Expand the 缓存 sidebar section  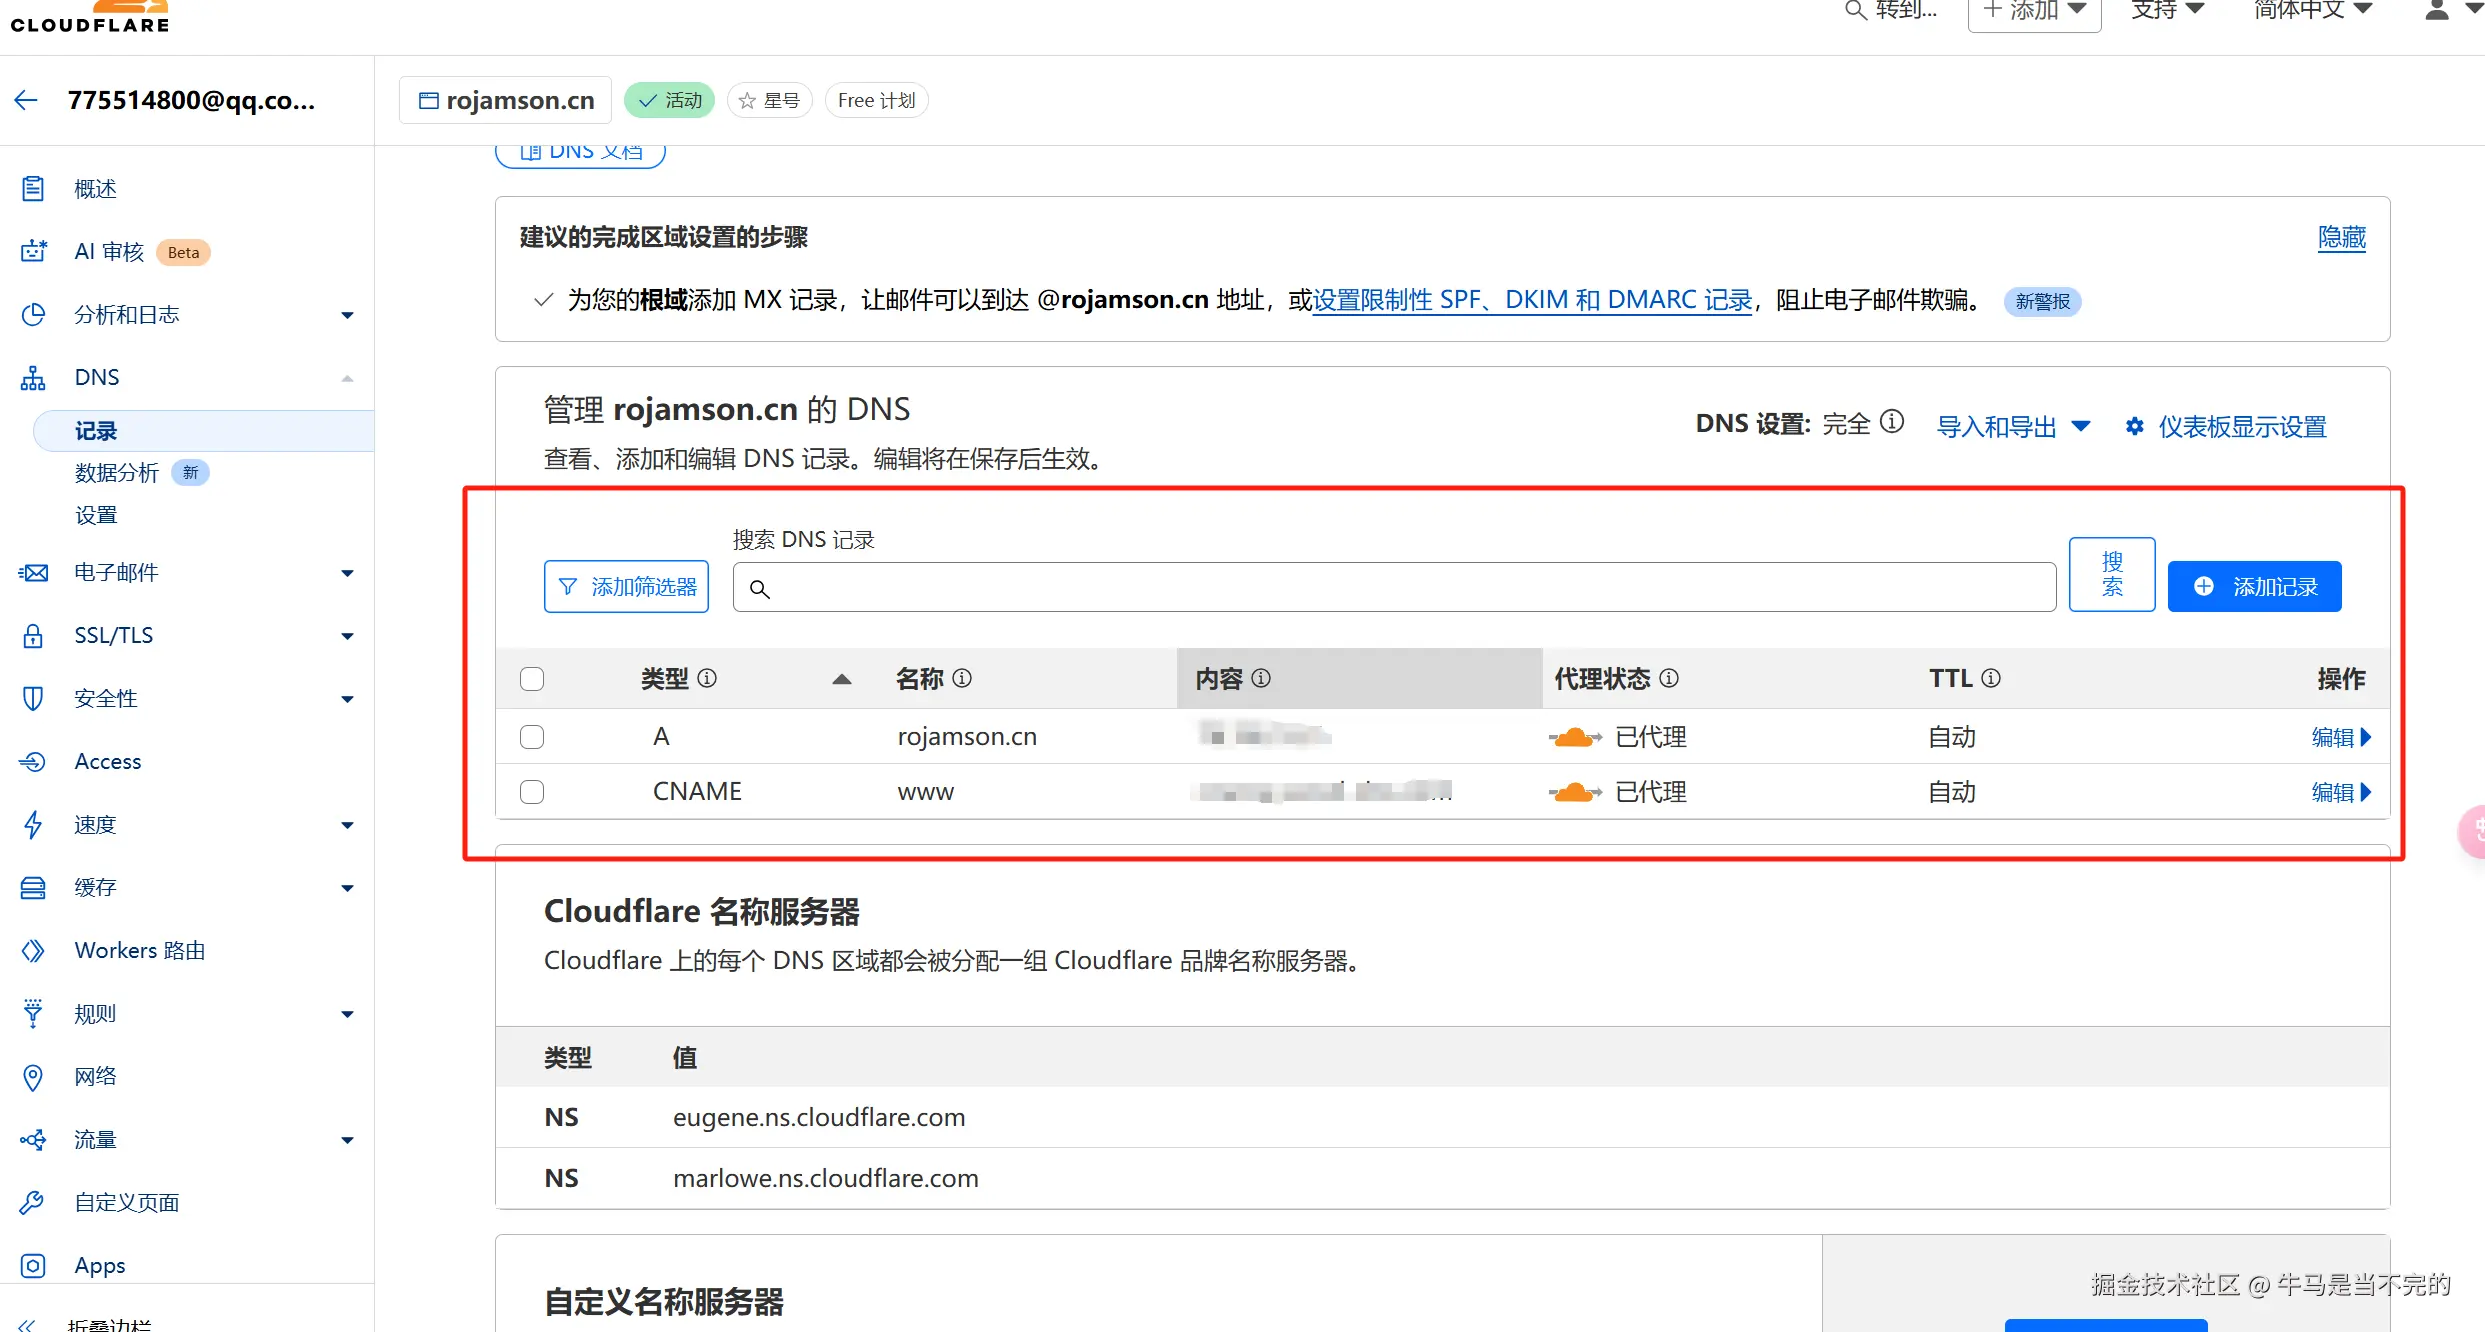pyautogui.click(x=347, y=888)
